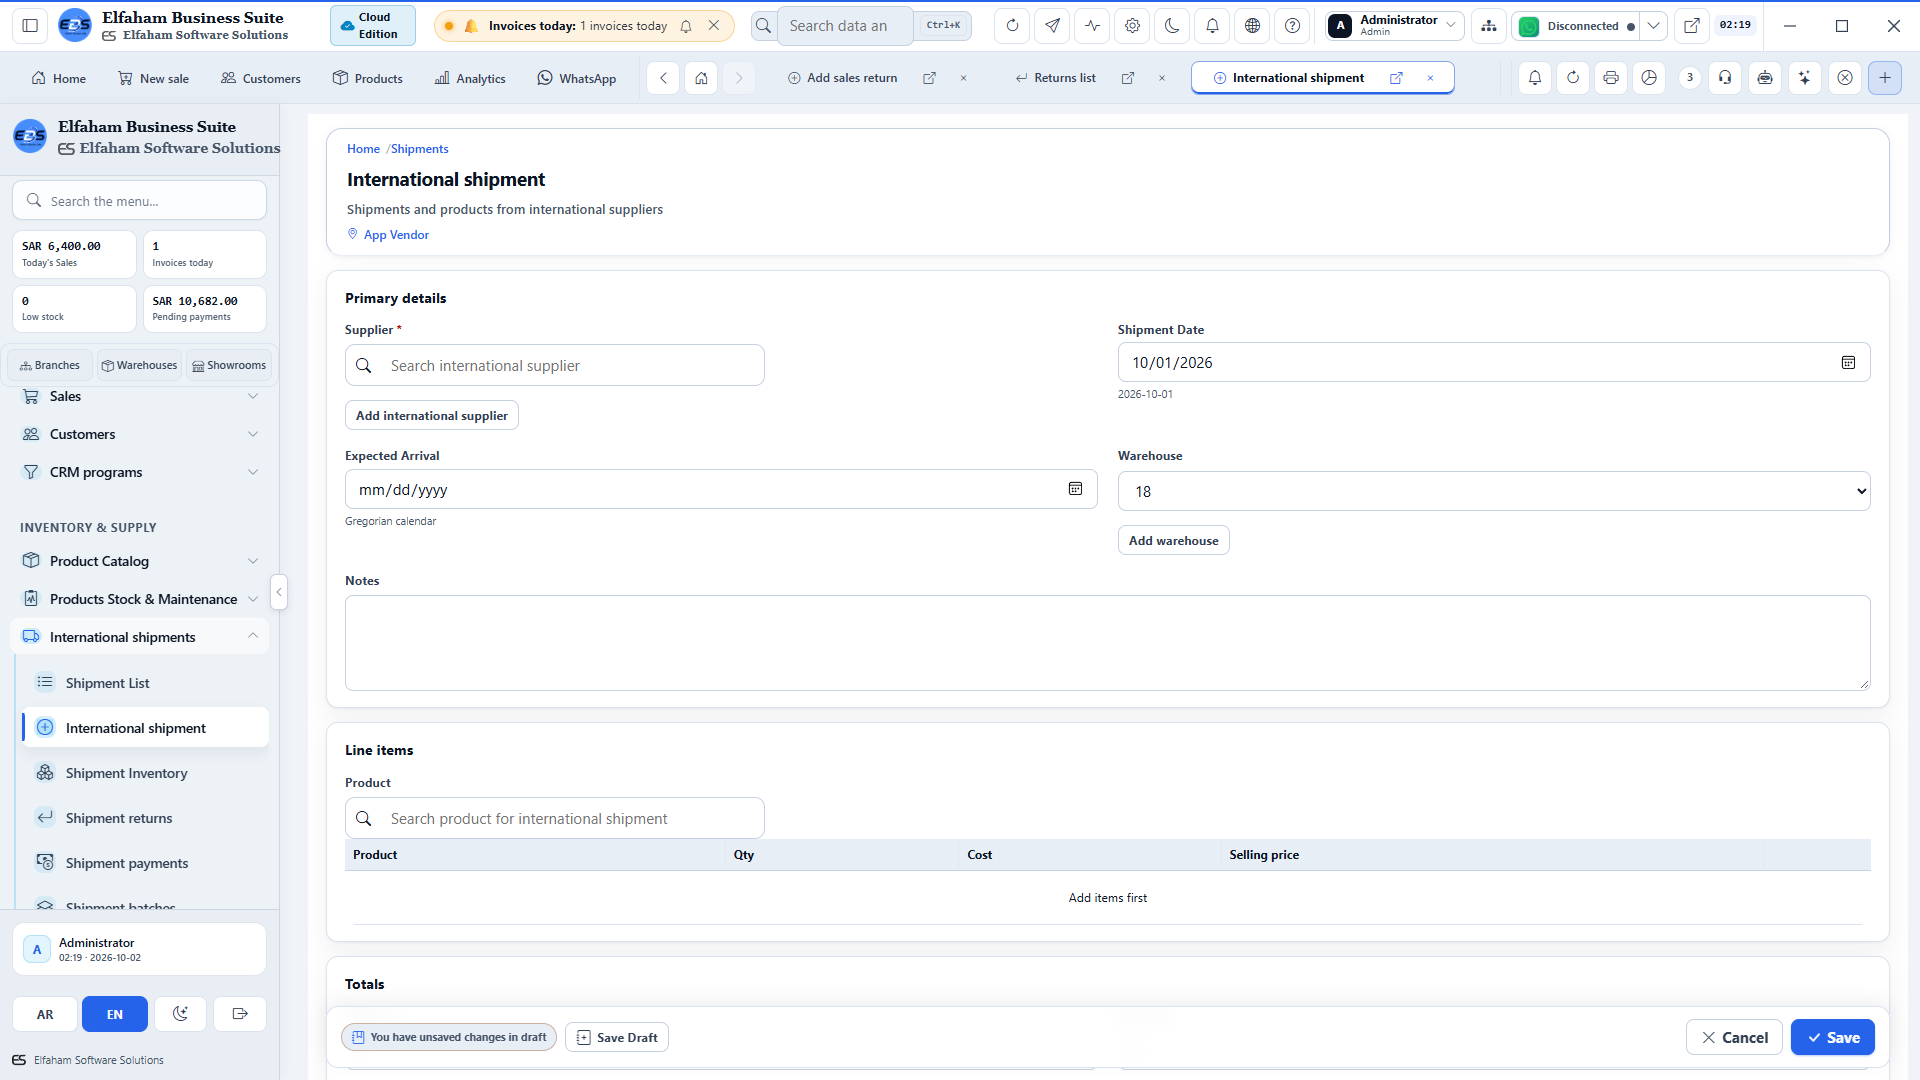Open the Warehouse dropdown showing 18
Viewport: 1920px width, 1080px height.
[x=1494, y=492]
